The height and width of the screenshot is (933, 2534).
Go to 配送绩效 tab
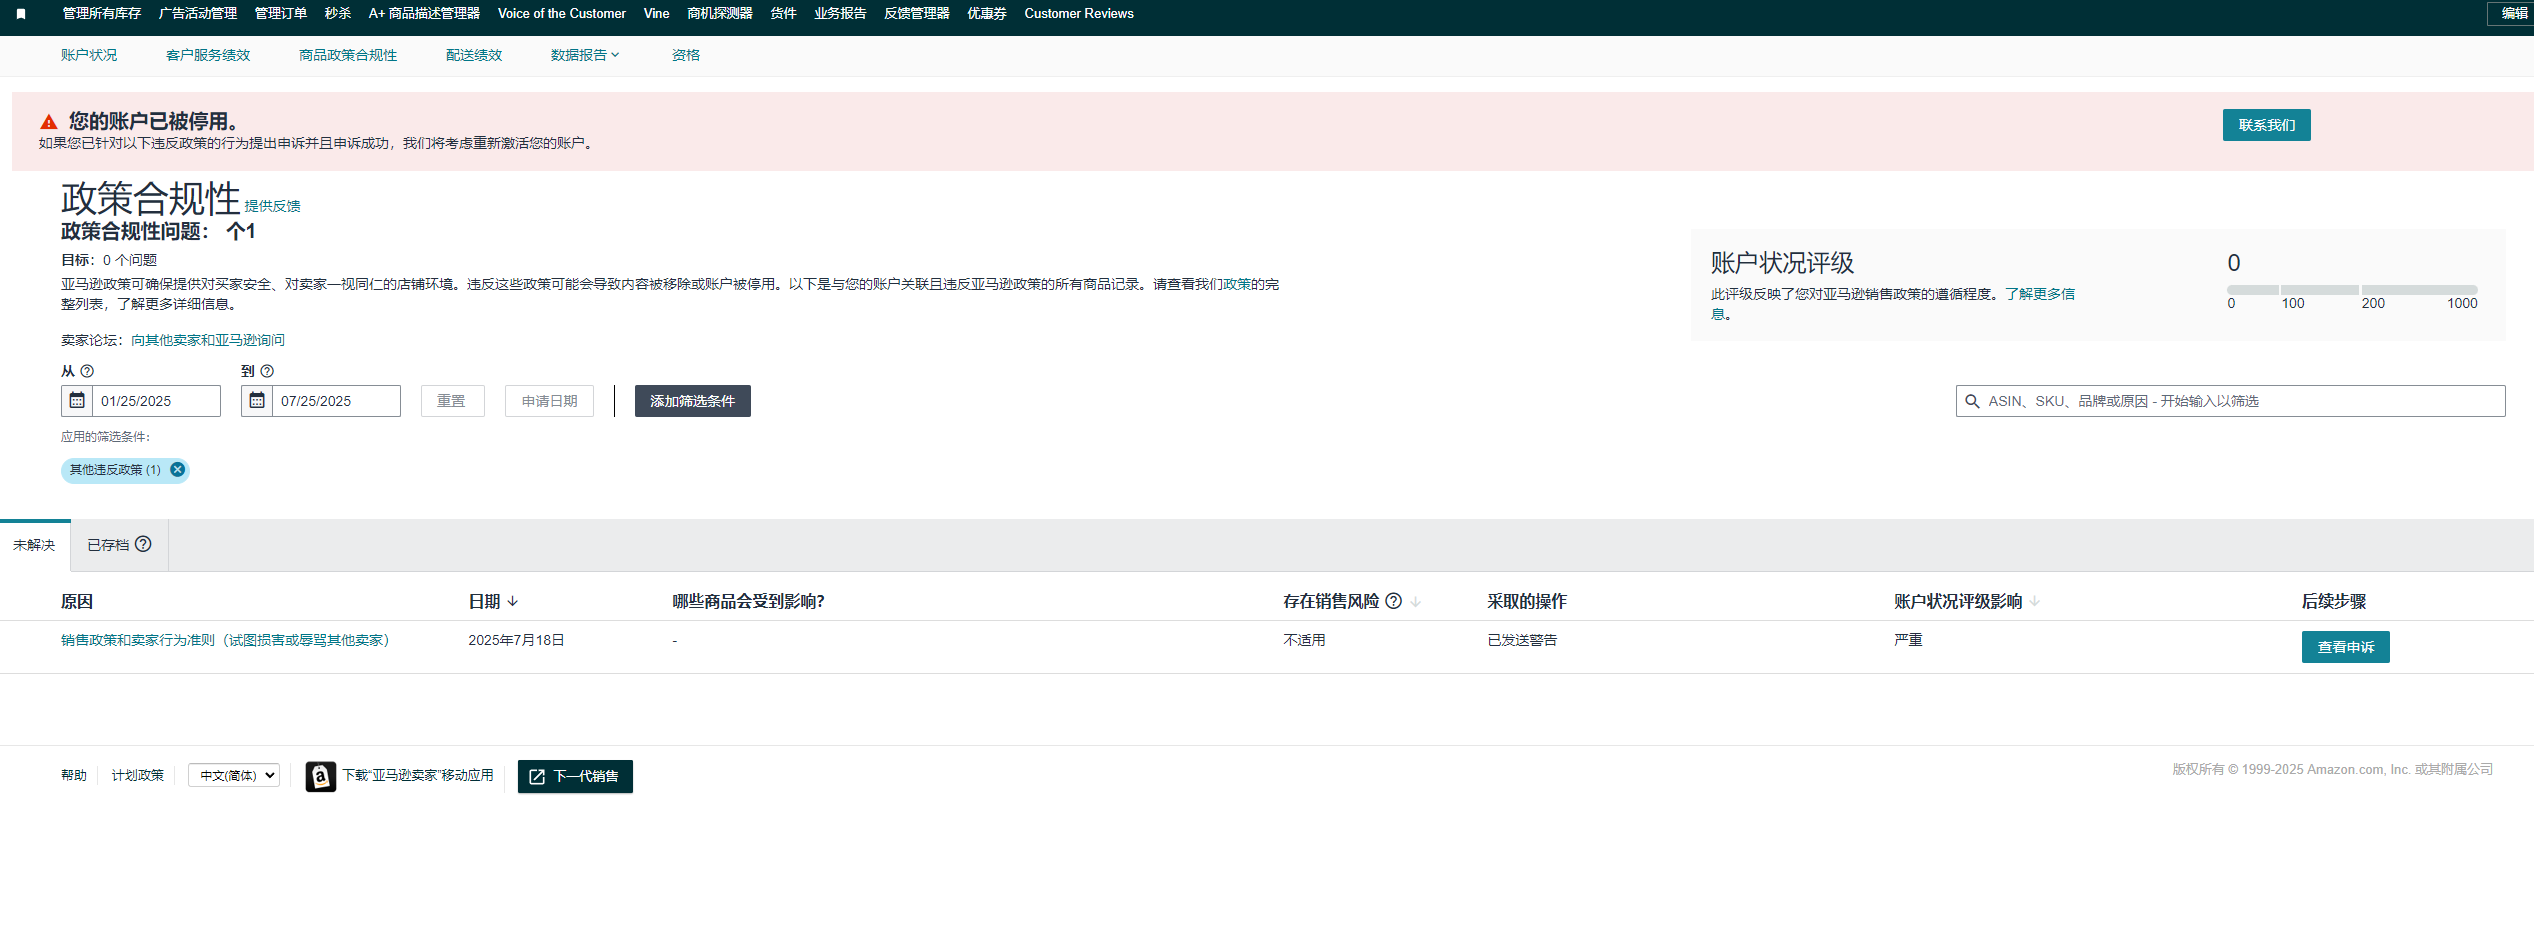coord(474,55)
